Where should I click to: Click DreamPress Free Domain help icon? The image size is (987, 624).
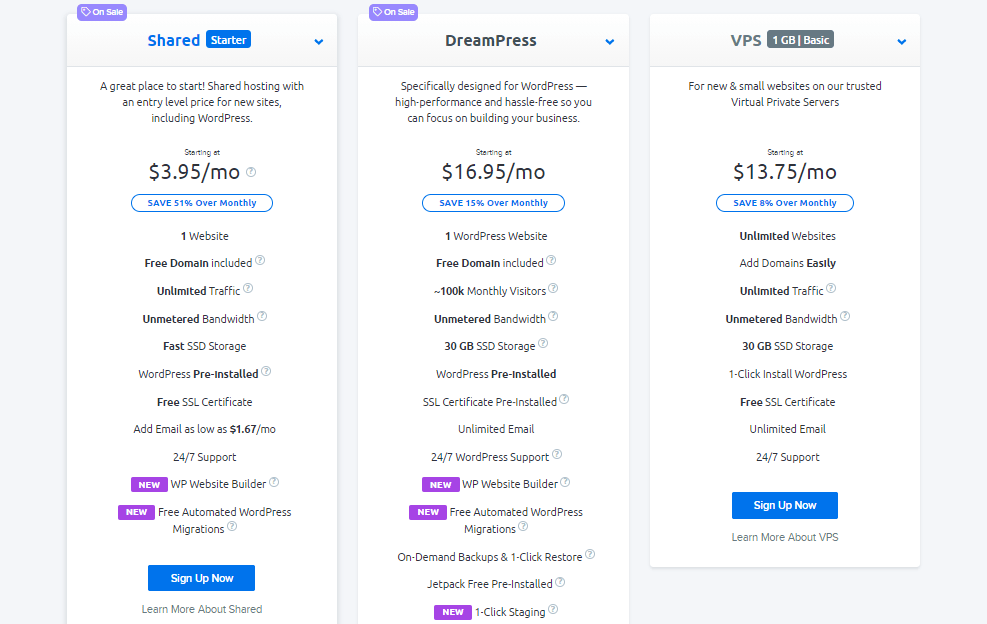[x=551, y=260]
